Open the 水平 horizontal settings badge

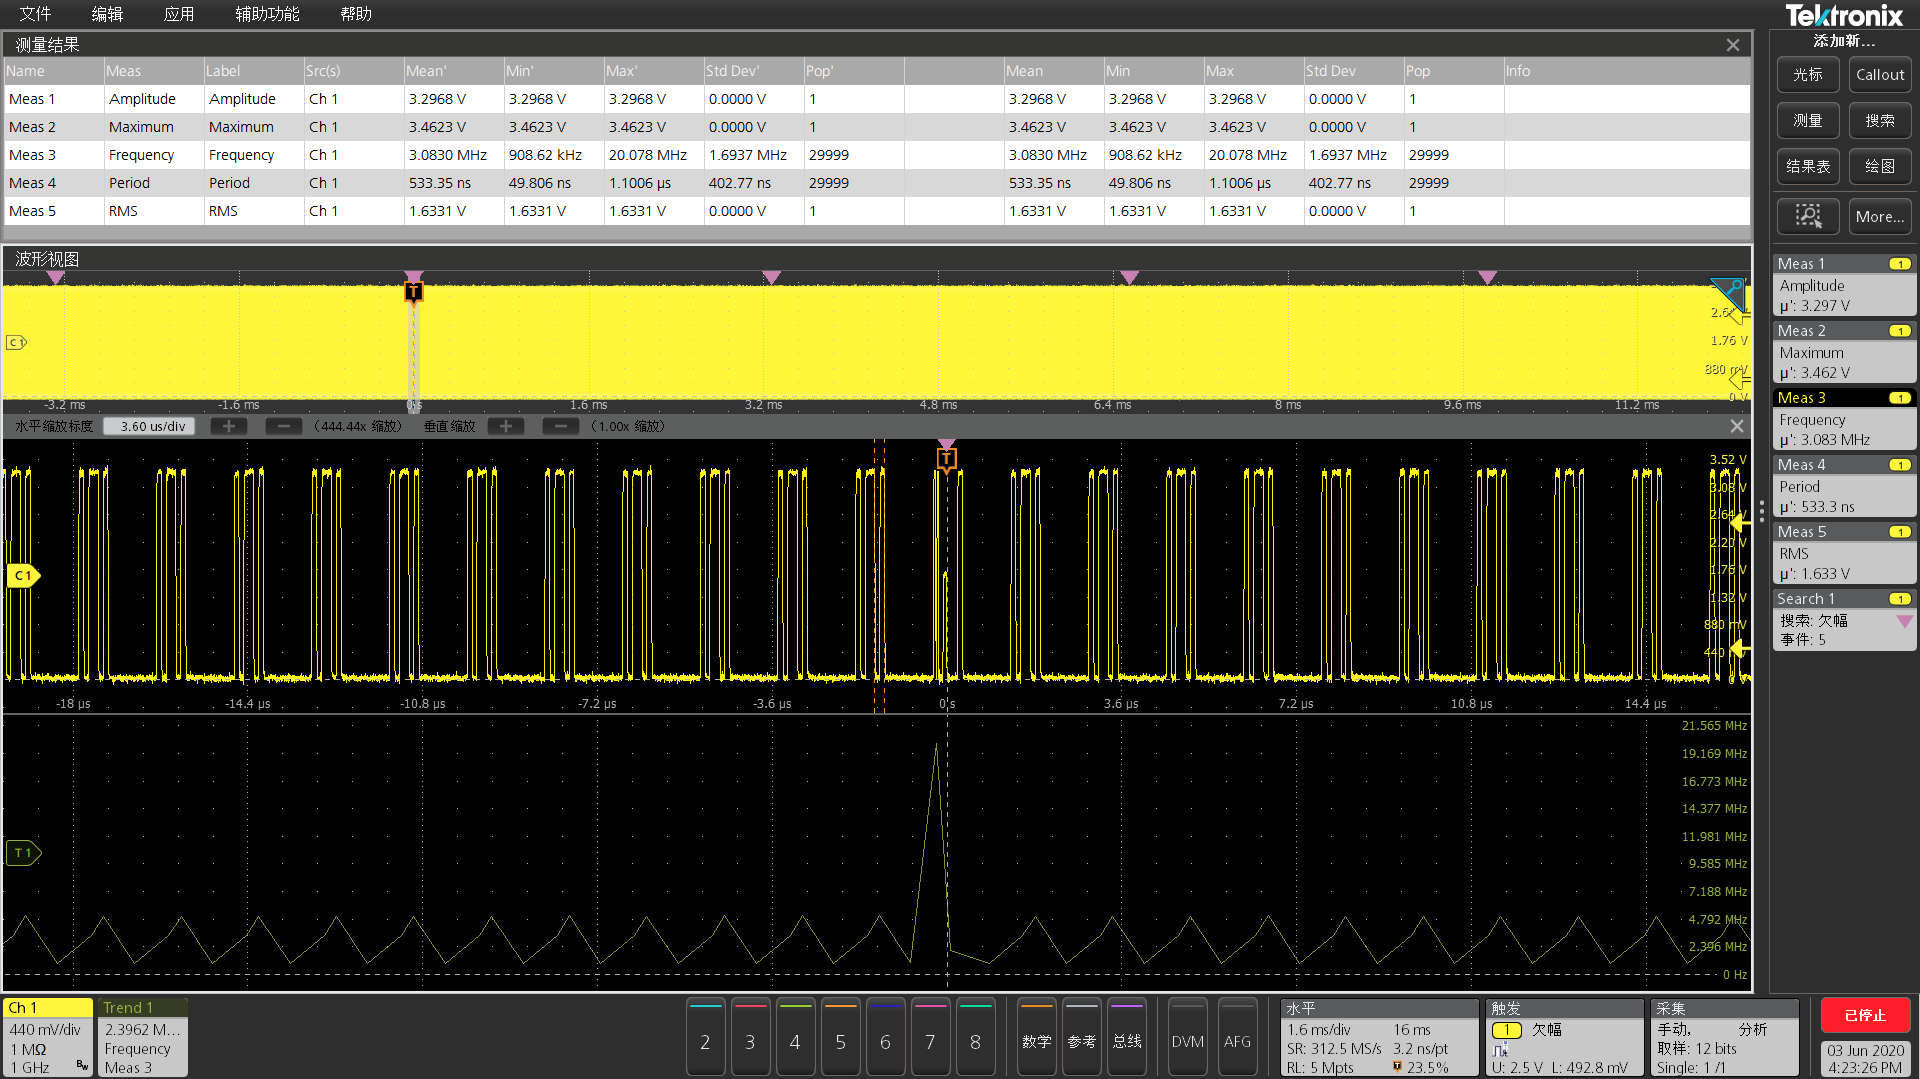1379,1037
